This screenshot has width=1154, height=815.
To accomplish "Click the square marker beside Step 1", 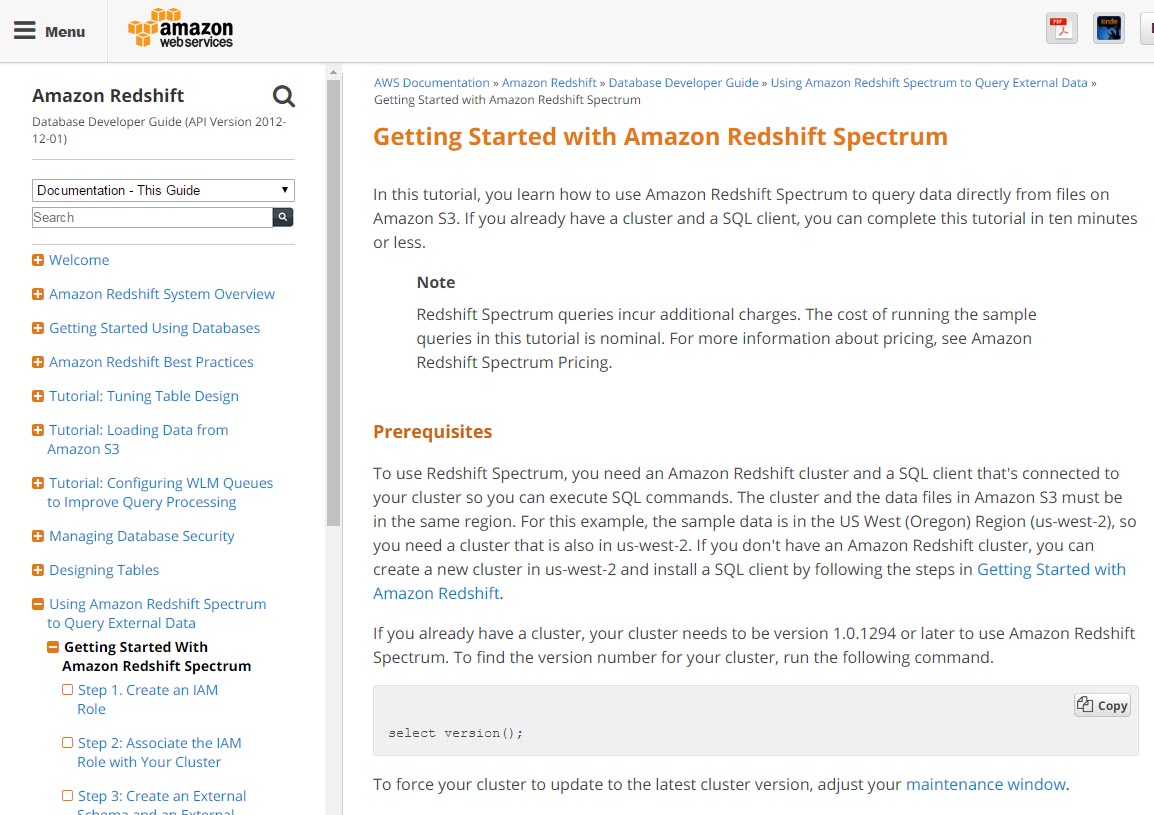I will pyautogui.click(x=67, y=690).
